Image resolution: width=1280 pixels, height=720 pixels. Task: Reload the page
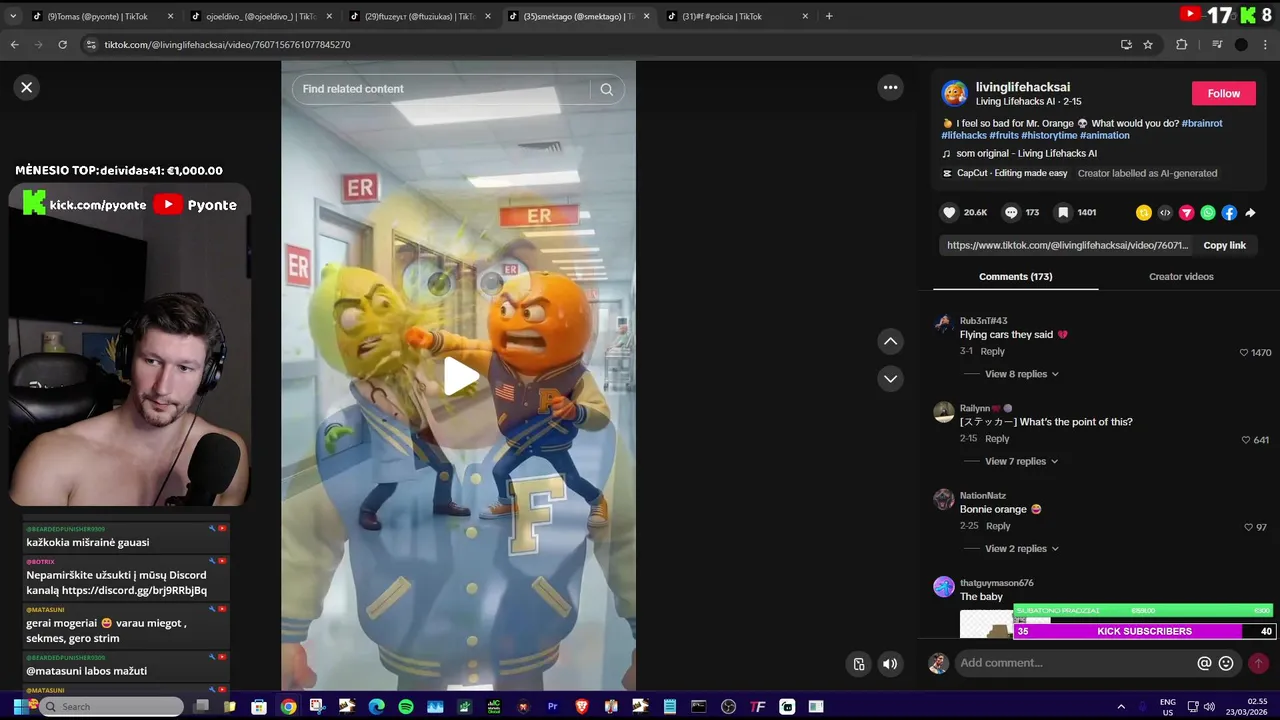(62, 44)
